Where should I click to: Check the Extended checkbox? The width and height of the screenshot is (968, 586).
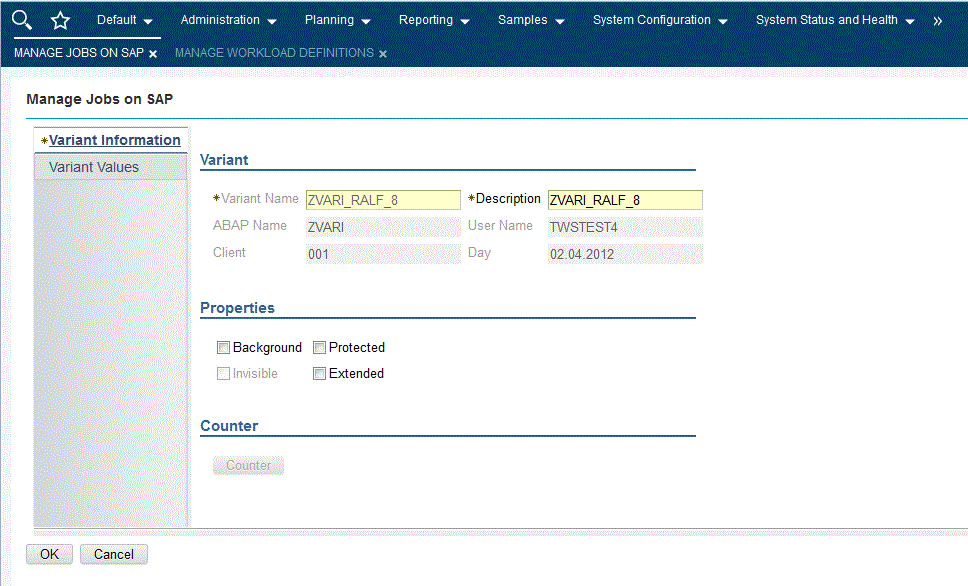click(319, 373)
